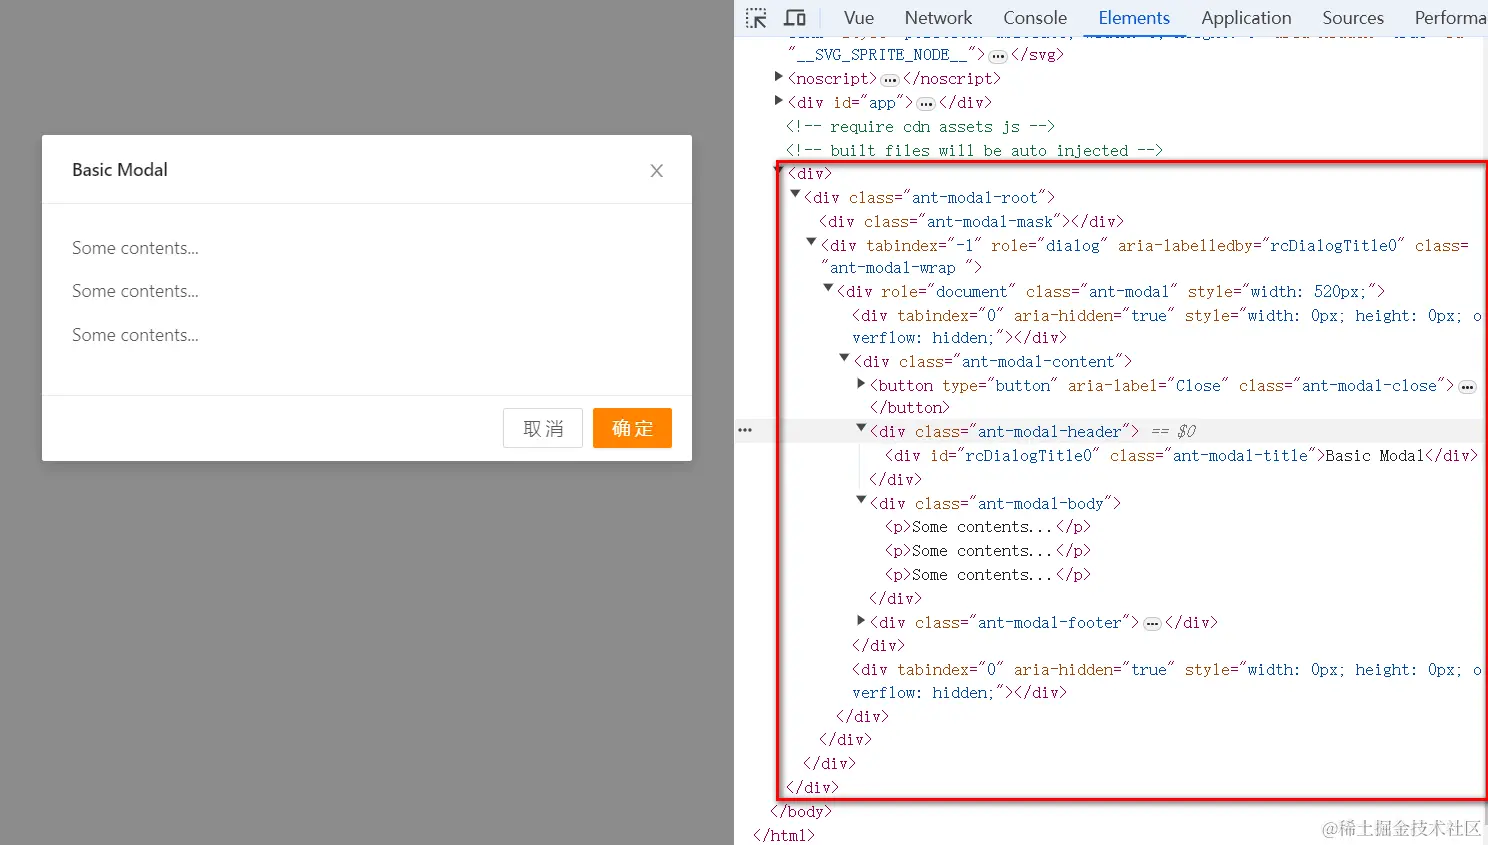The width and height of the screenshot is (1488, 845).
Task: Select the closing body tag row
Action: click(x=801, y=812)
